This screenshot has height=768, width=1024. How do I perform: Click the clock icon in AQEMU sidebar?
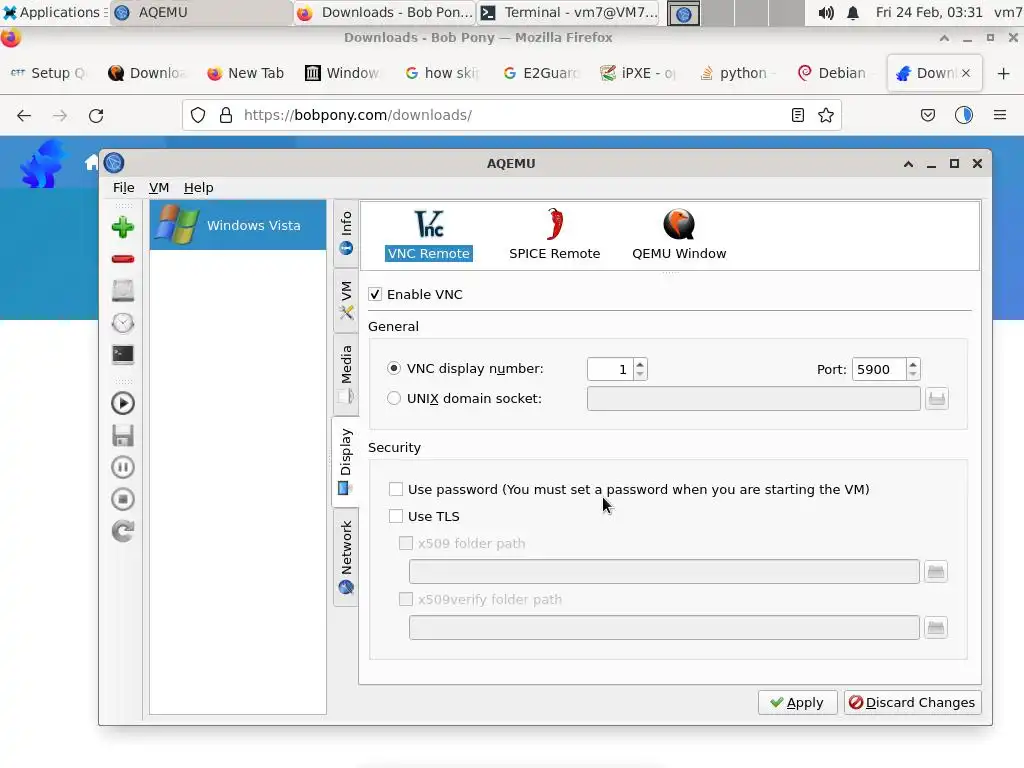[123, 323]
